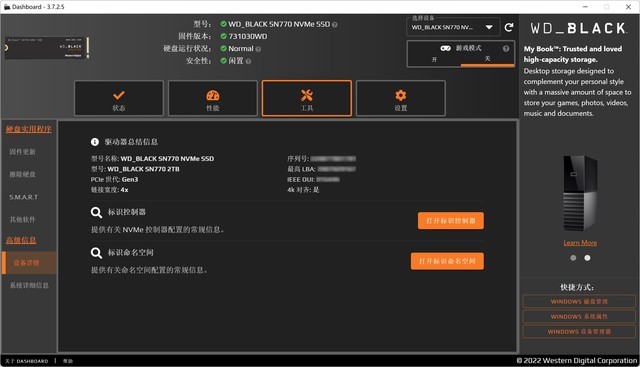Click 帮助 help link in footer
Viewport: 640px width, 367px height.
pyautogui.click(x=68, y=361)
